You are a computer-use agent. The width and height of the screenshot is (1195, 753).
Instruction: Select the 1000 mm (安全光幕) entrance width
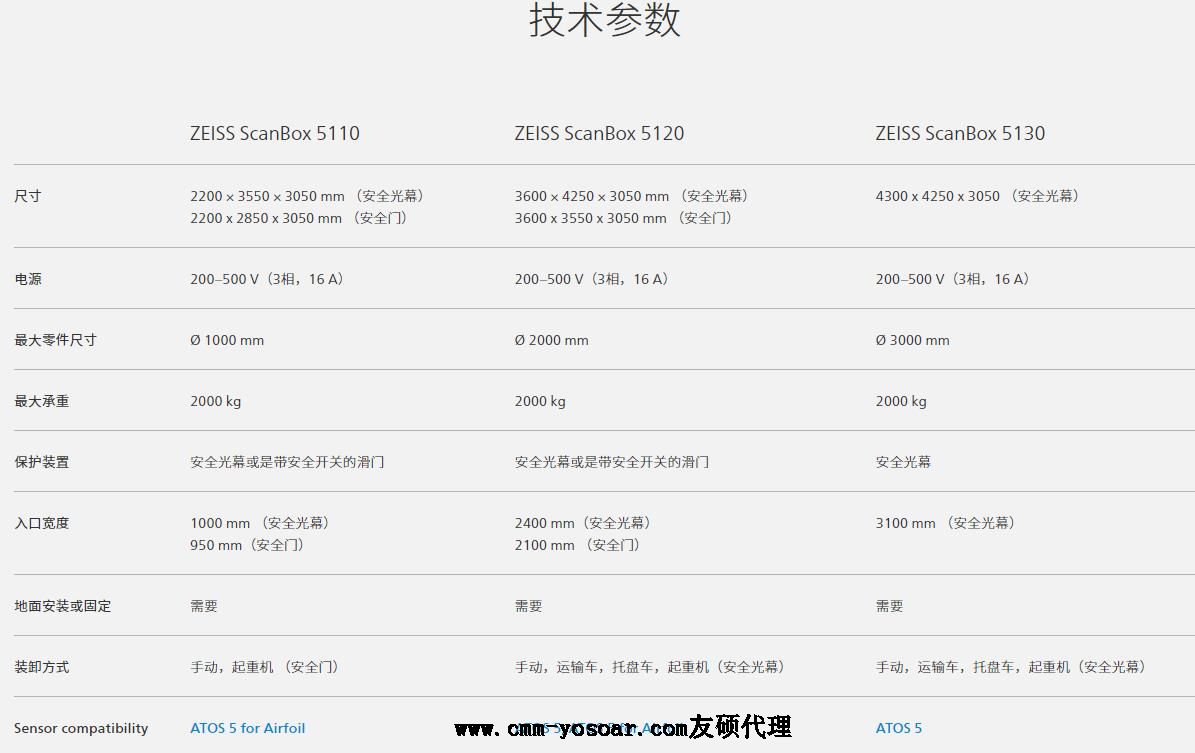(x=260, y=523)
